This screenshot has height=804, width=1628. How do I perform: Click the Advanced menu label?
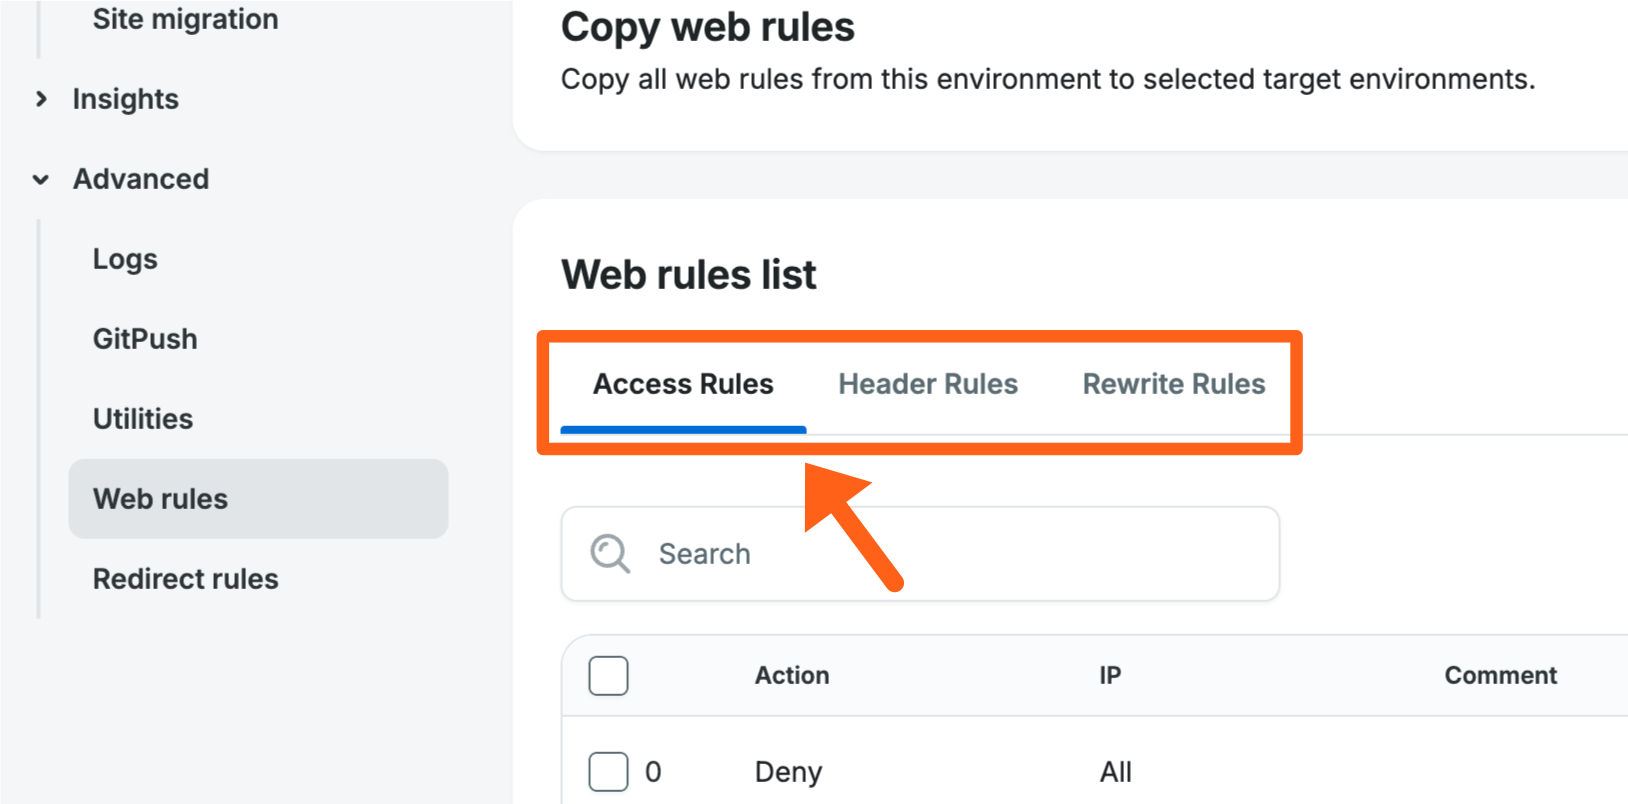[141, 179]
